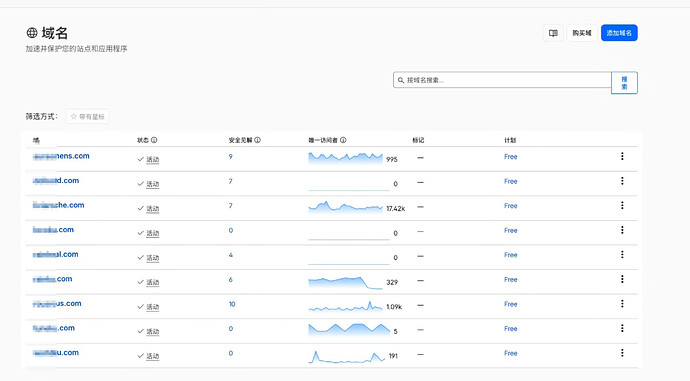690x381 pixels.
Task: Focus the 按域名搜索 search field
Action: click(502, 80)
